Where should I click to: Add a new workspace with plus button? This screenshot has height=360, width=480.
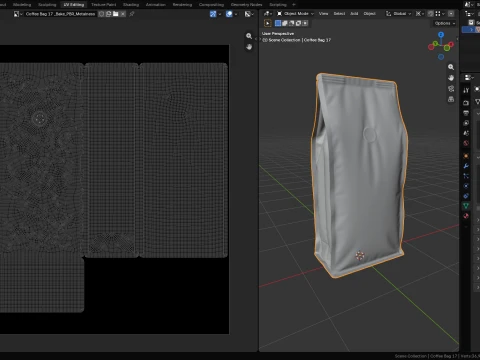point(294,5)
